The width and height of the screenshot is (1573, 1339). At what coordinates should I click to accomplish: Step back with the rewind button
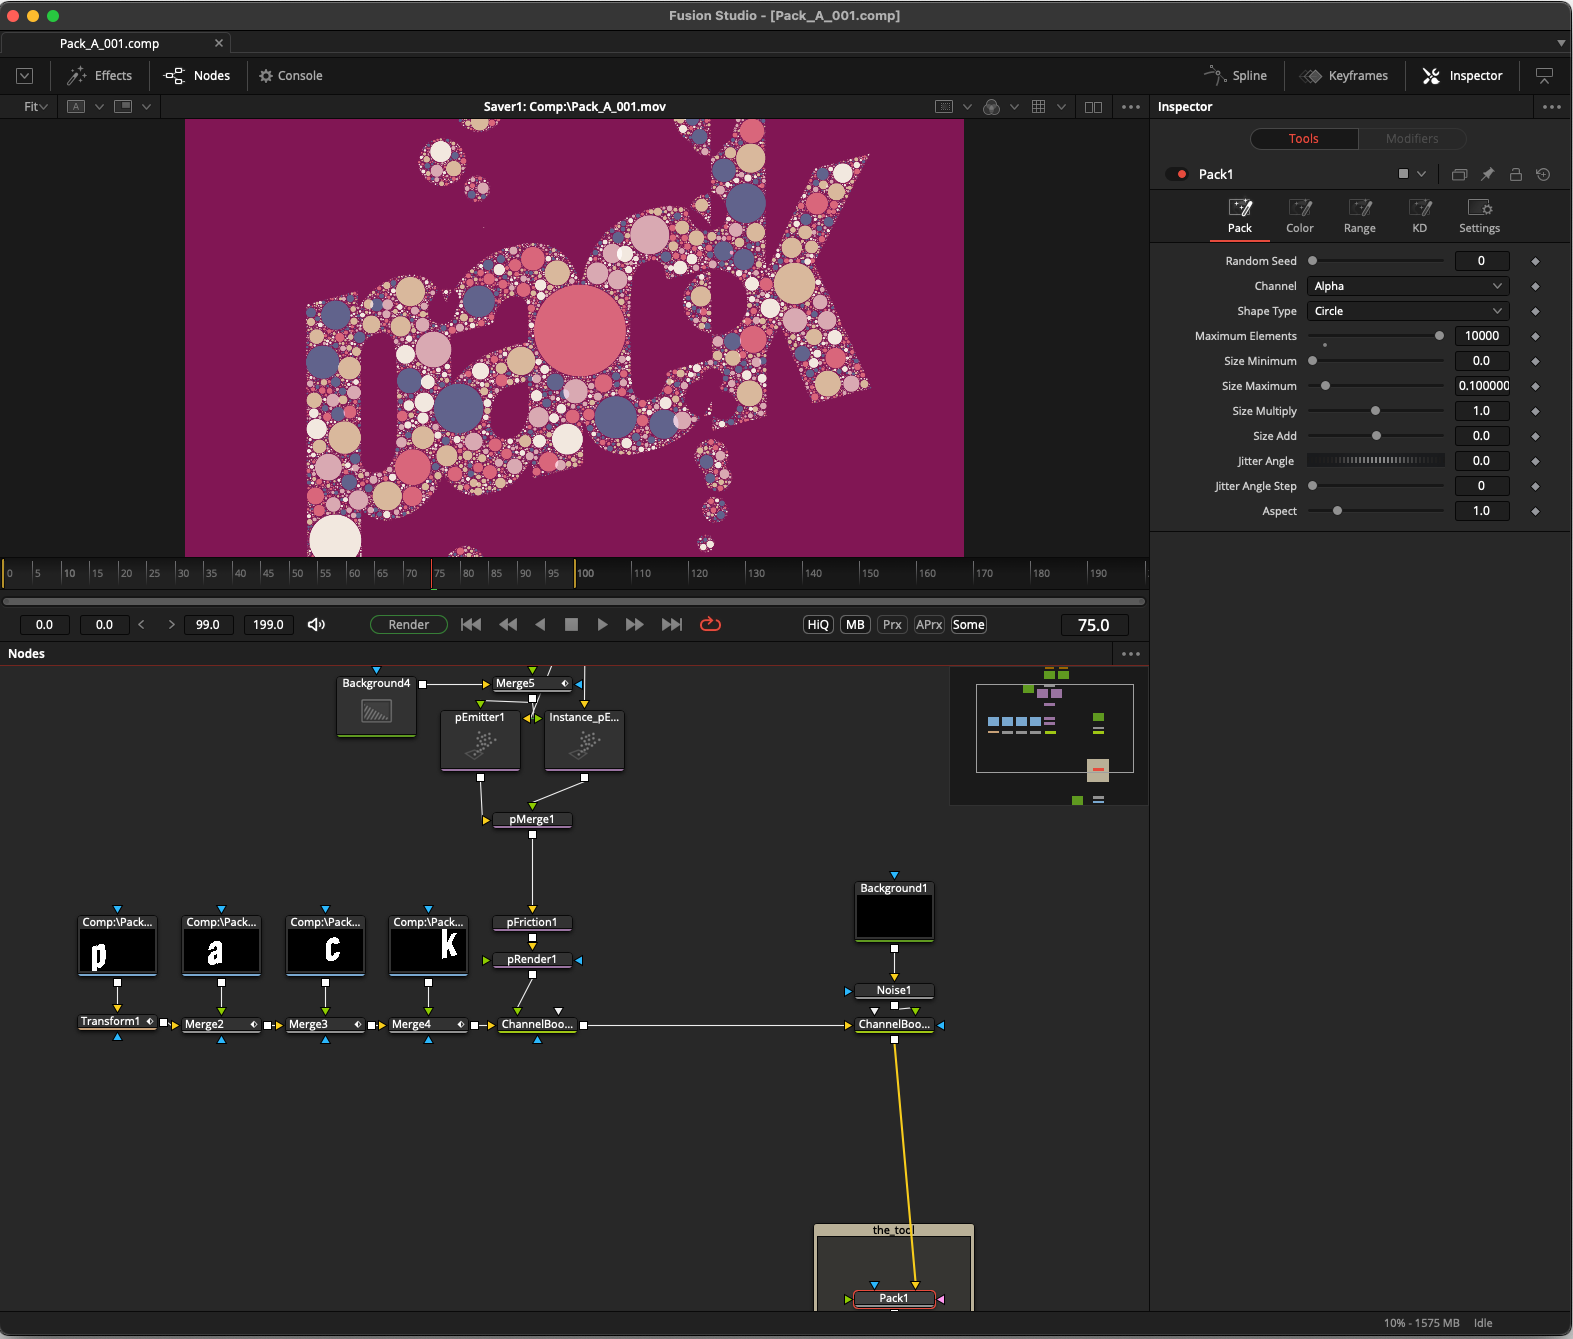(508, 625)
